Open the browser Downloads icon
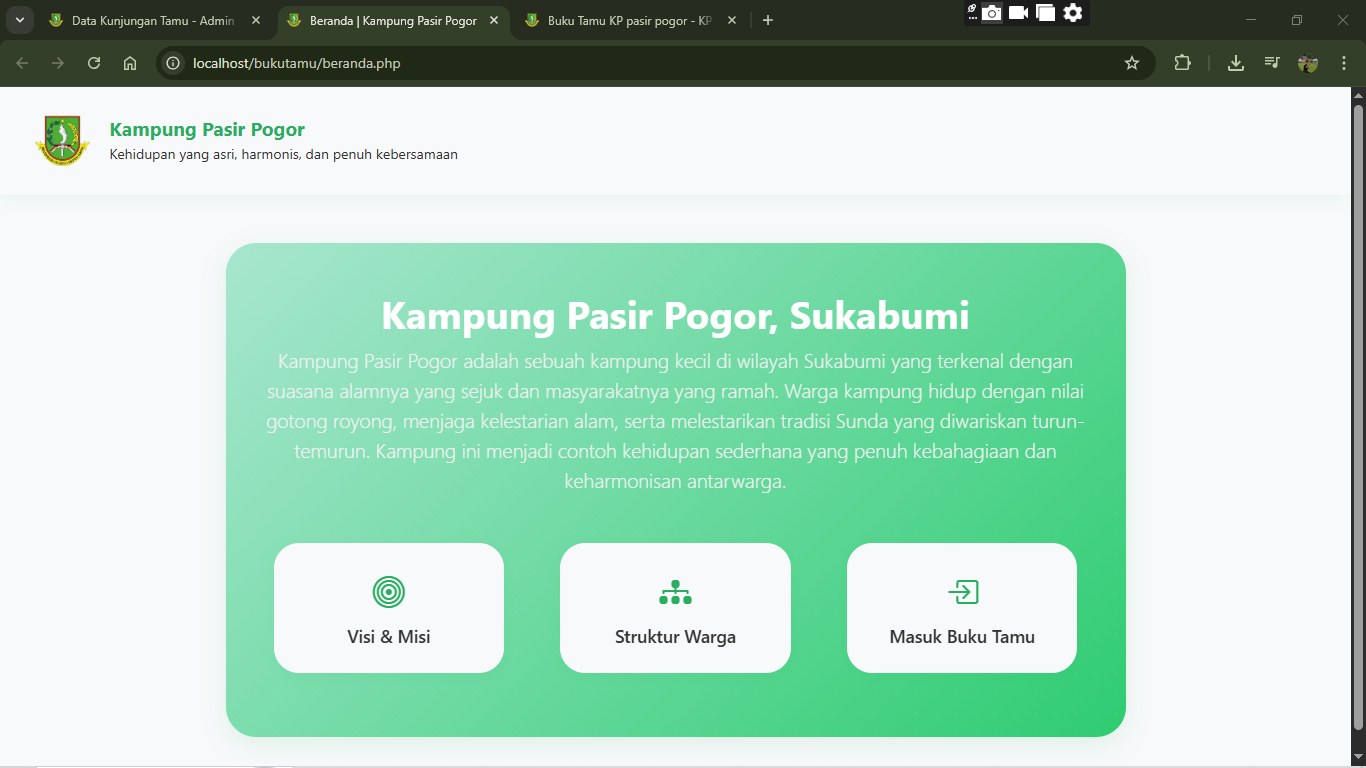Screen dimensions: 1366x768 (x=1236, y=63)
